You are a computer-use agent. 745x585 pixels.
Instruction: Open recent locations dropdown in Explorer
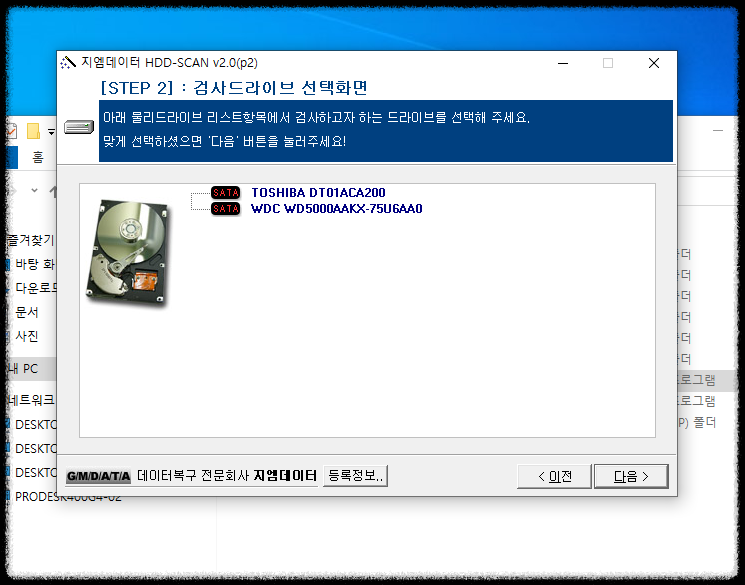(x=34, y=191)
